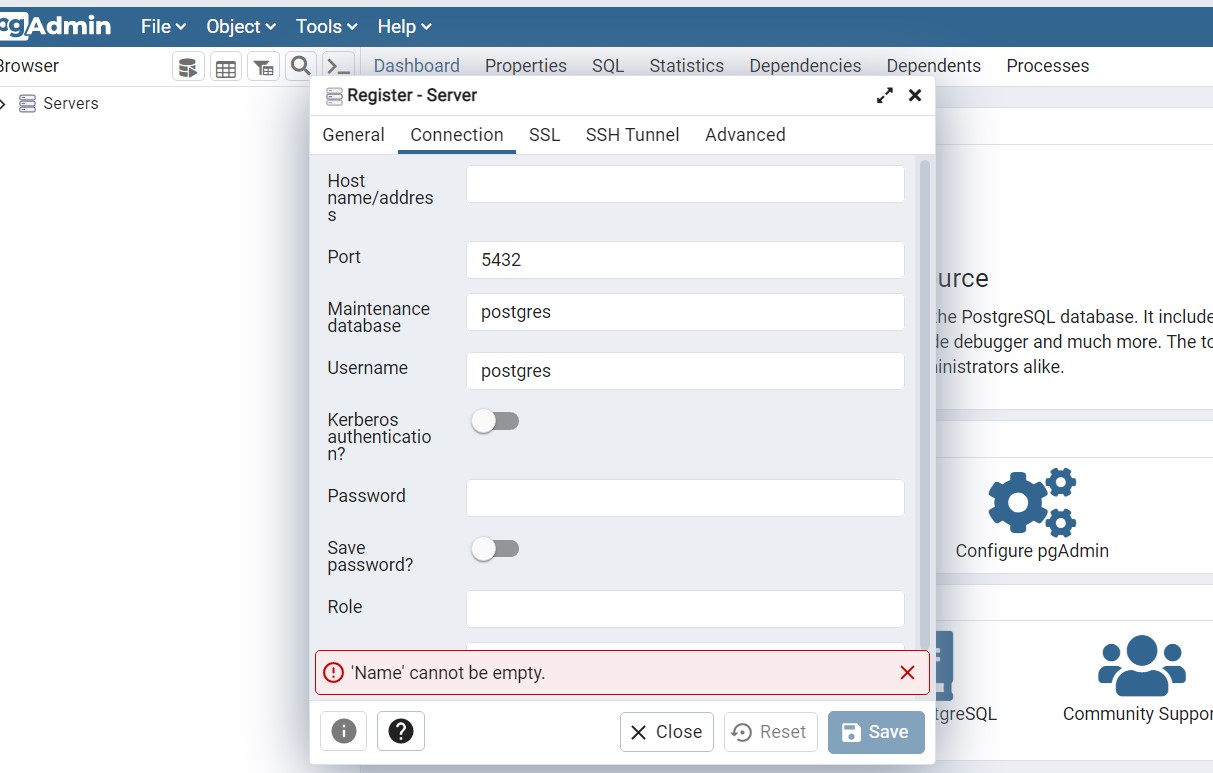Screen dimensions: 1213x773
Task: Click the pgAdmin logo
Action: (55, 26)
